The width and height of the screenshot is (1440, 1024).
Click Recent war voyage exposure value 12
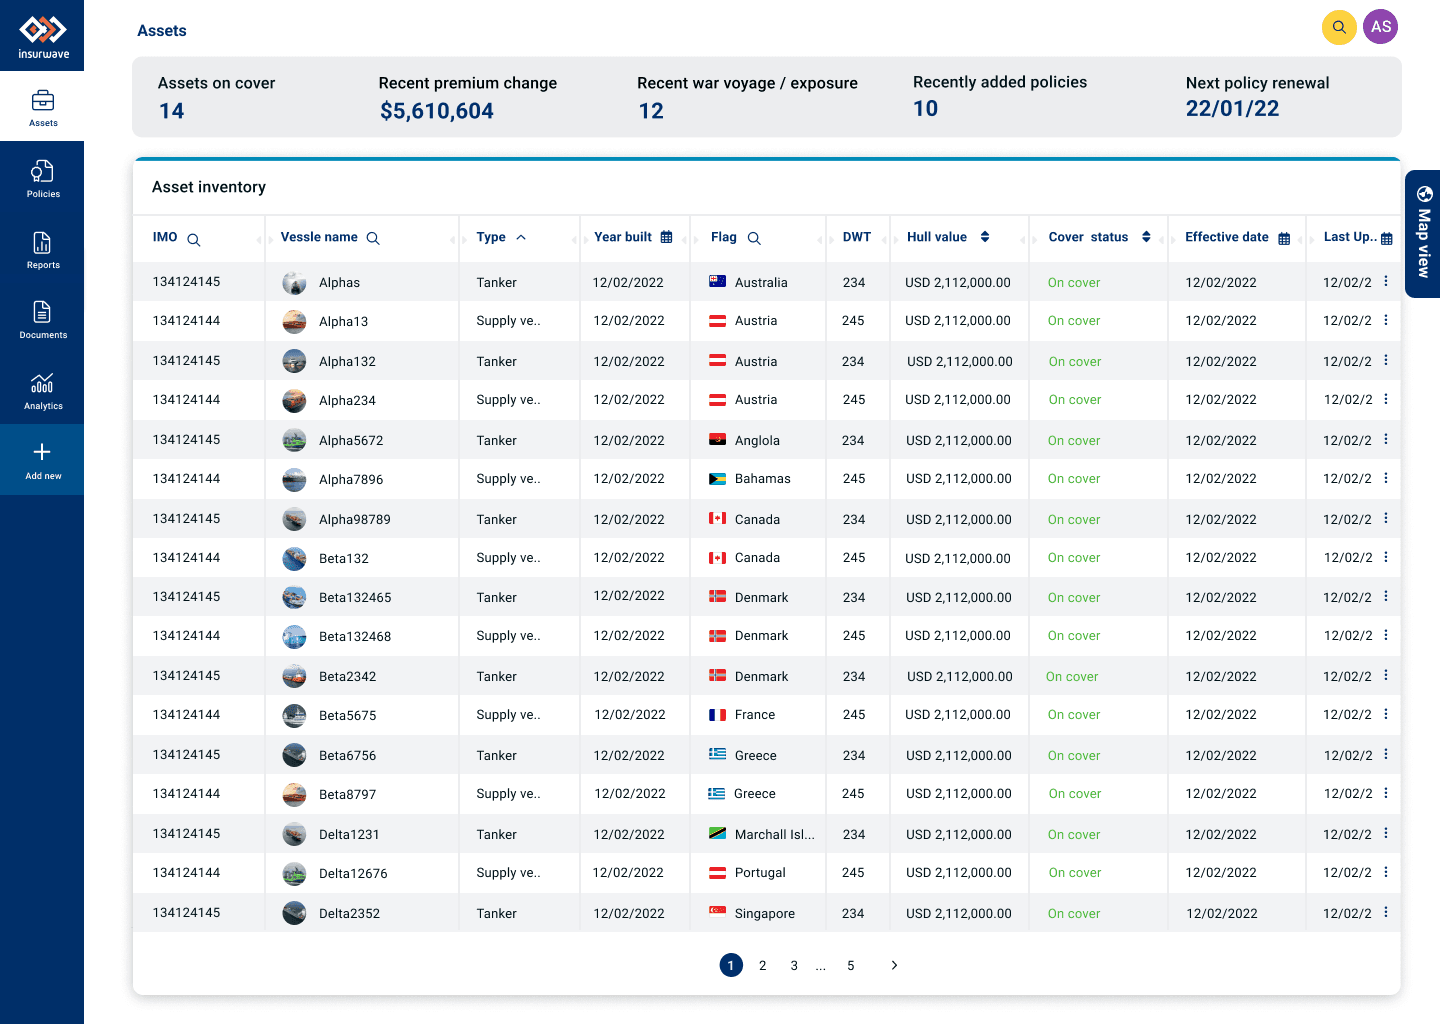tap(651, 111)
